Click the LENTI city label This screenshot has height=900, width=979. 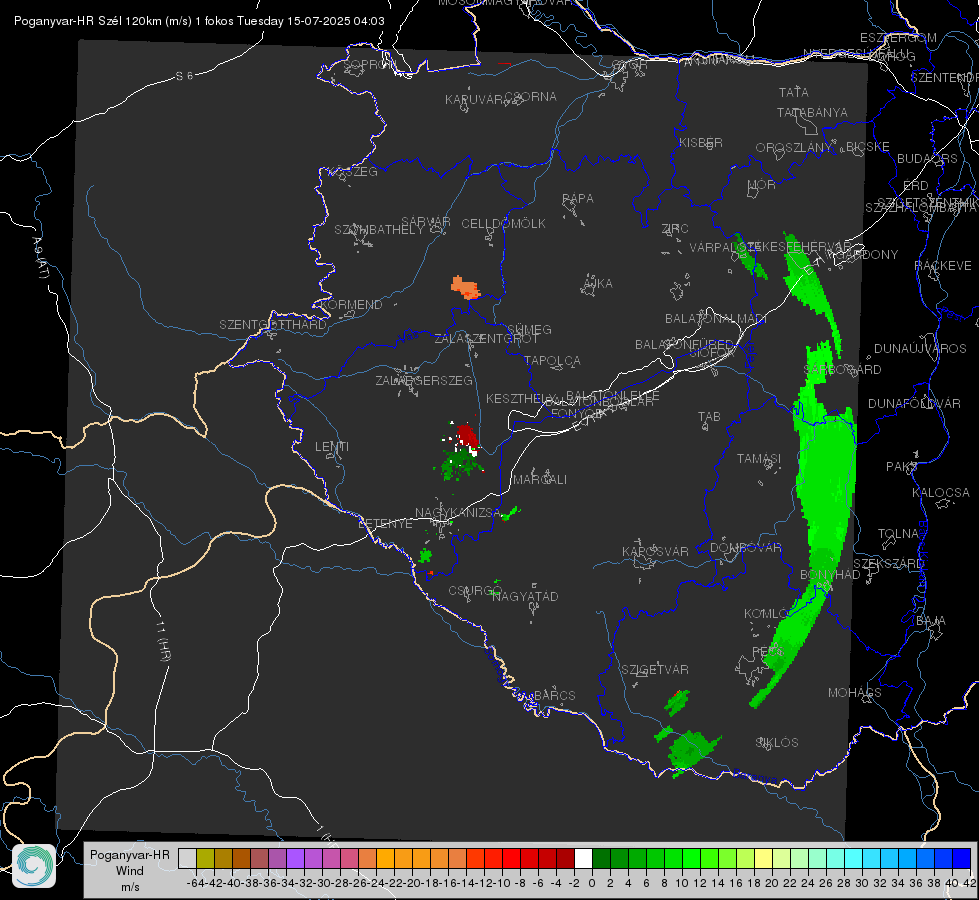pos(332,447)
